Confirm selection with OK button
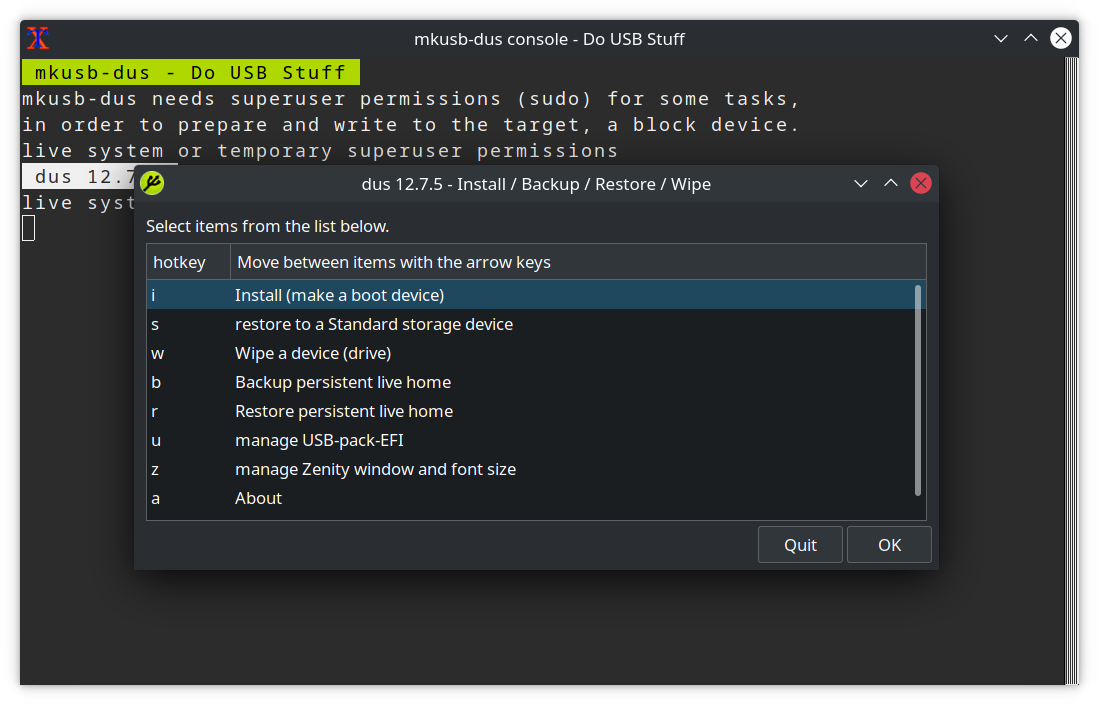Image resolution: width=1099 pixels, height=705 pixels. click(889, 545)
